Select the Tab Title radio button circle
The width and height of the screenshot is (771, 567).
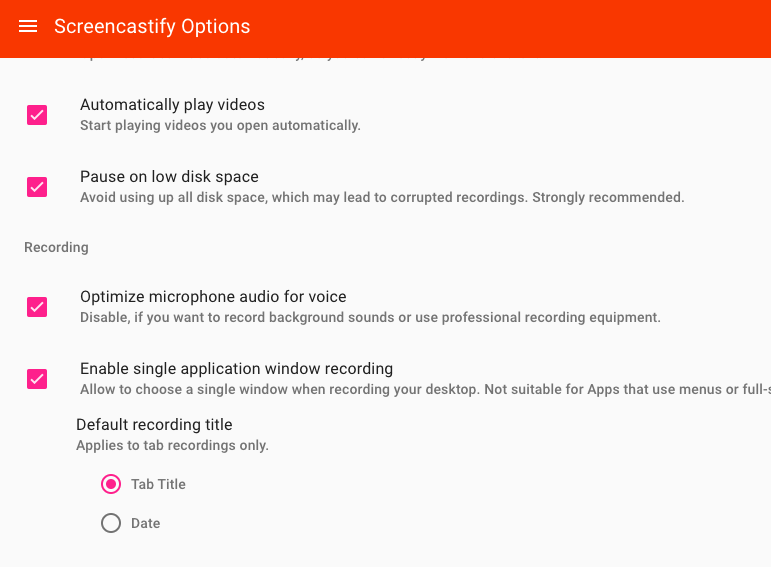click(111, 484)
